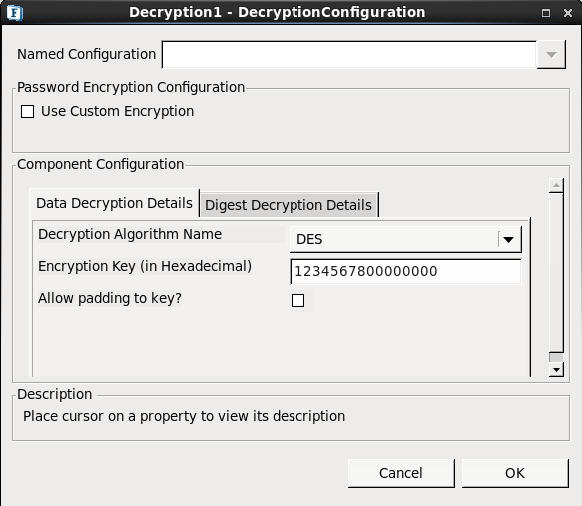Maximize the DecryptionConfiguration window
The height and width of the screenshot is (506, 582).
click(x=546, y=13)
